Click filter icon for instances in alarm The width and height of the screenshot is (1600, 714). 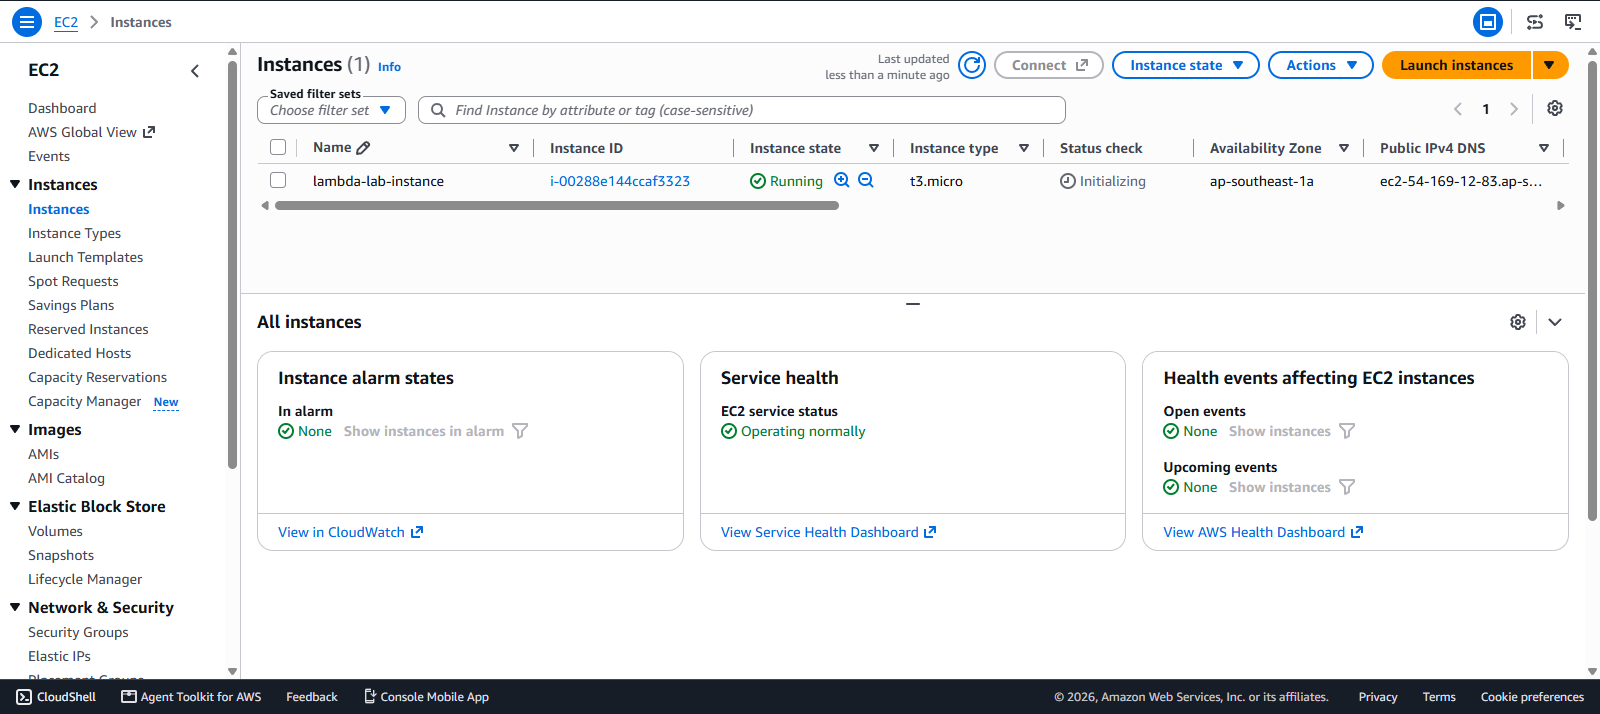click(x=520, y=431)
